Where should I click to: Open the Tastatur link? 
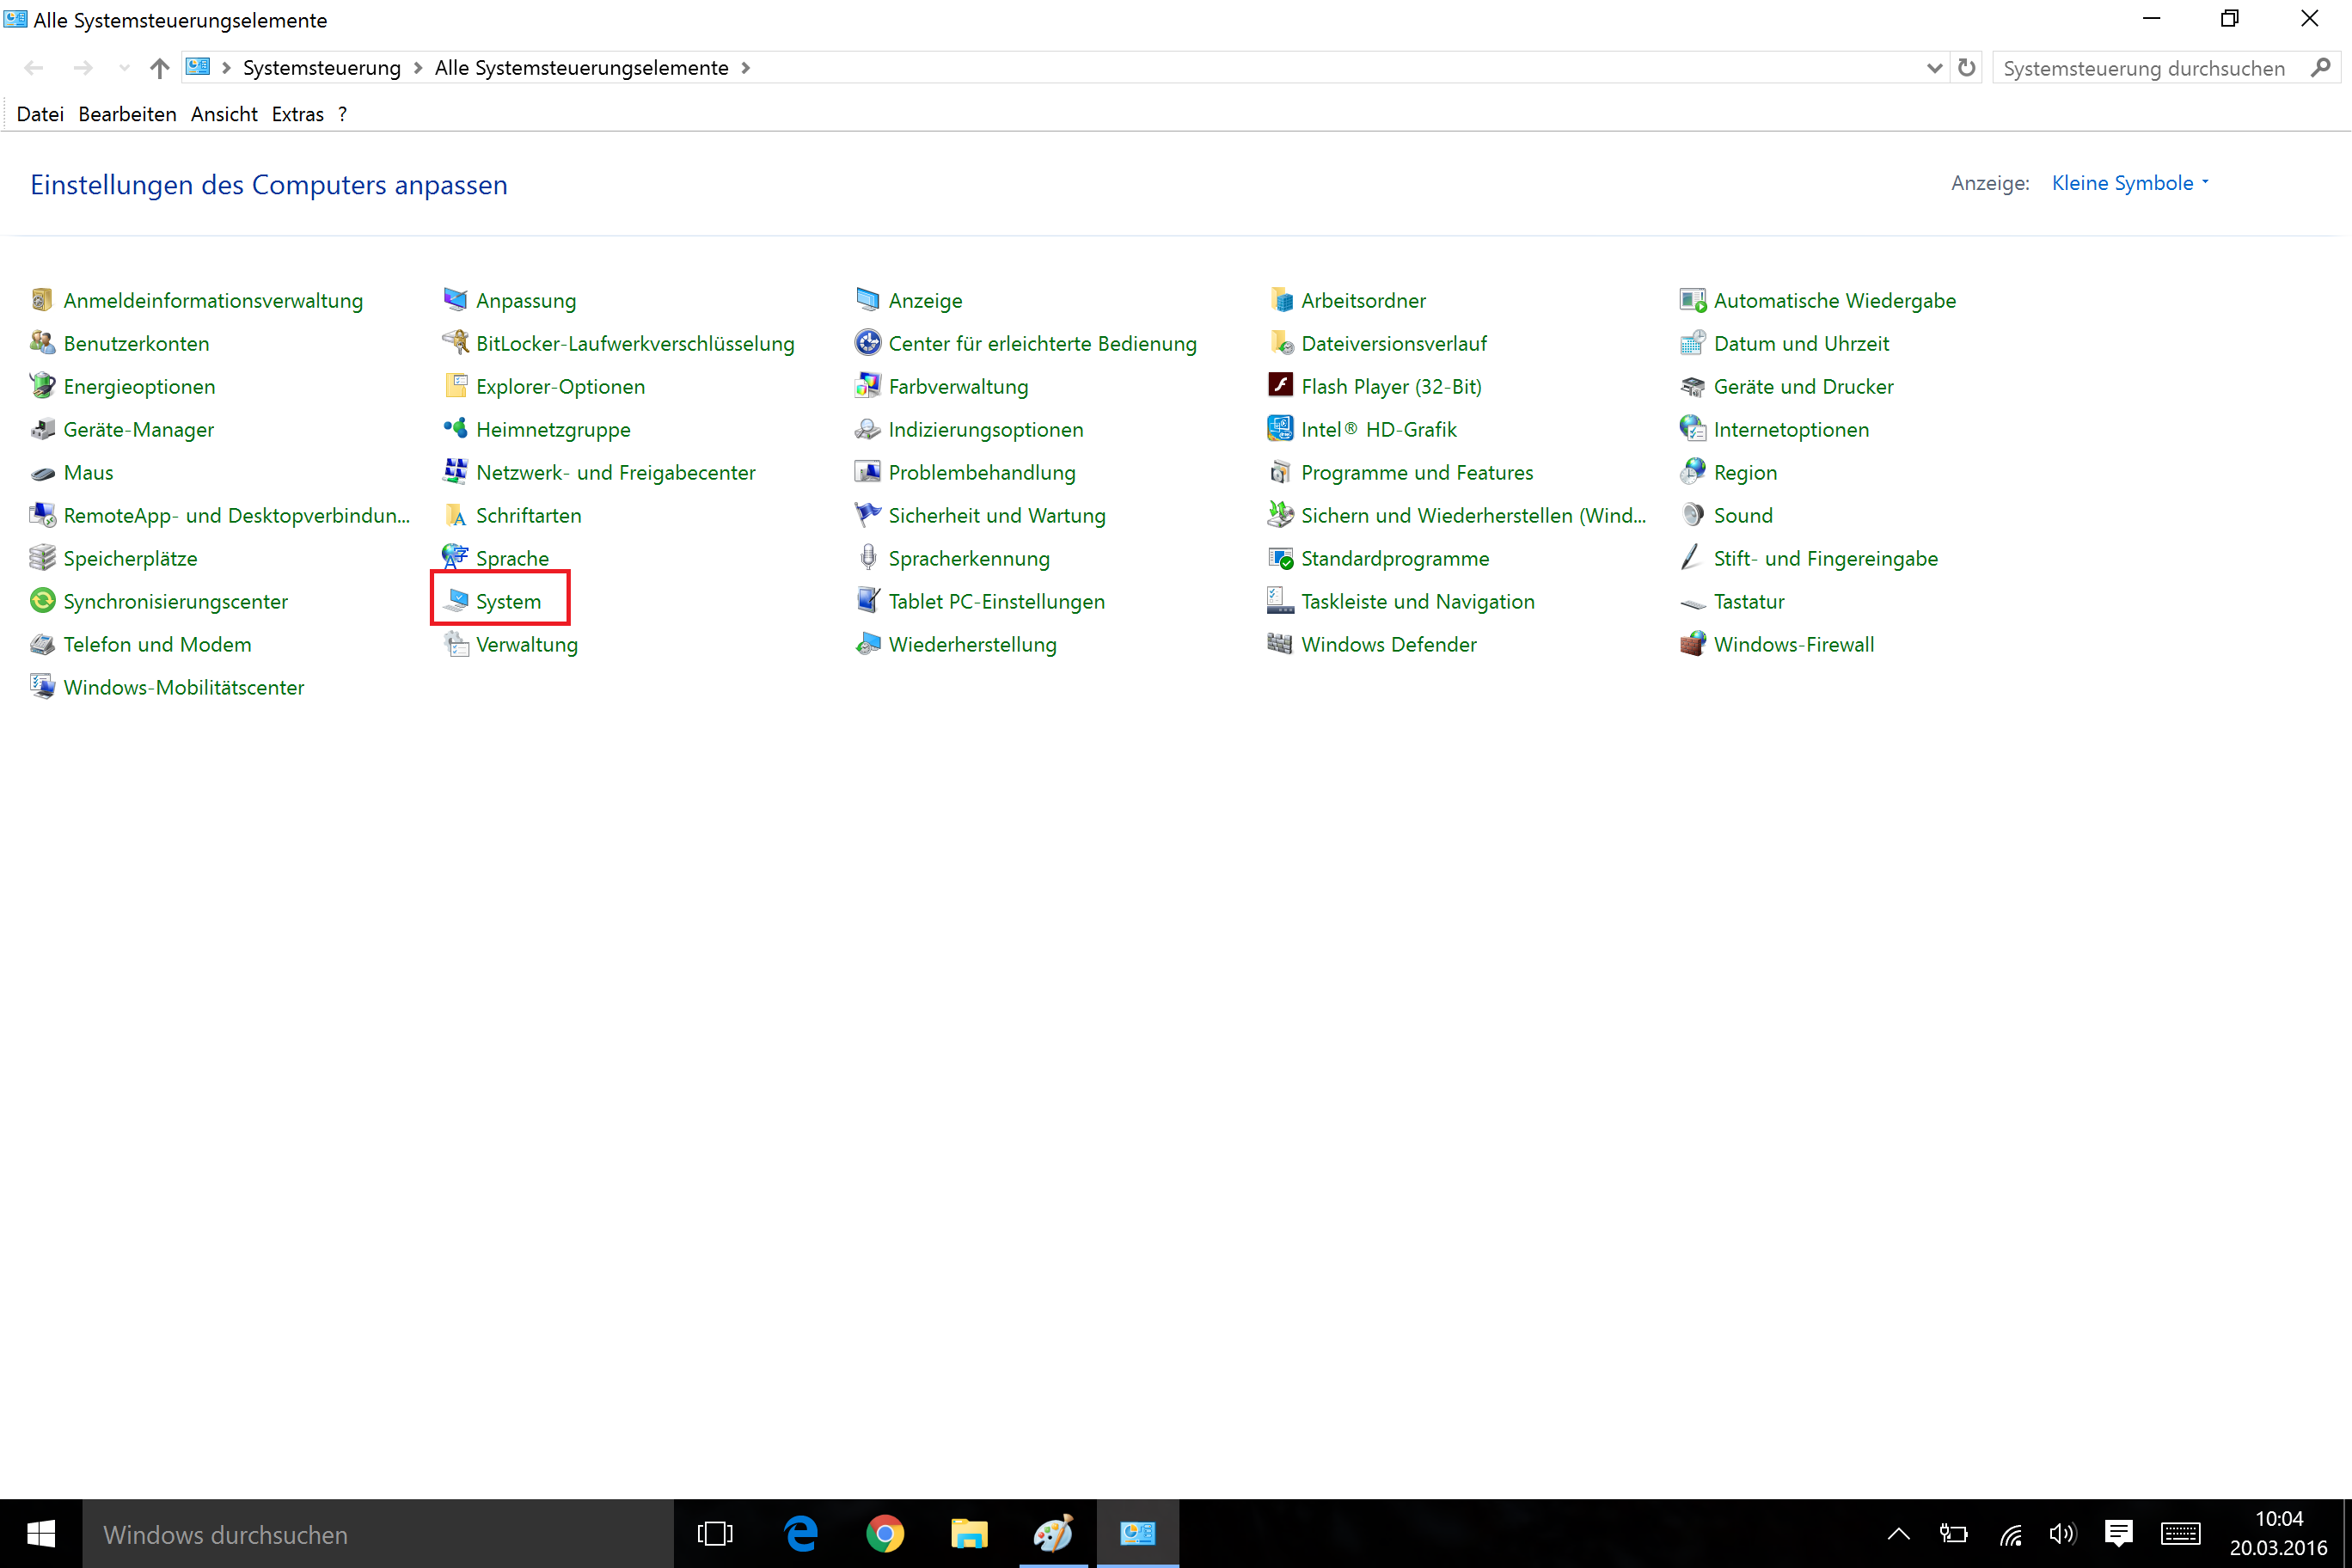pos(1749,601)
